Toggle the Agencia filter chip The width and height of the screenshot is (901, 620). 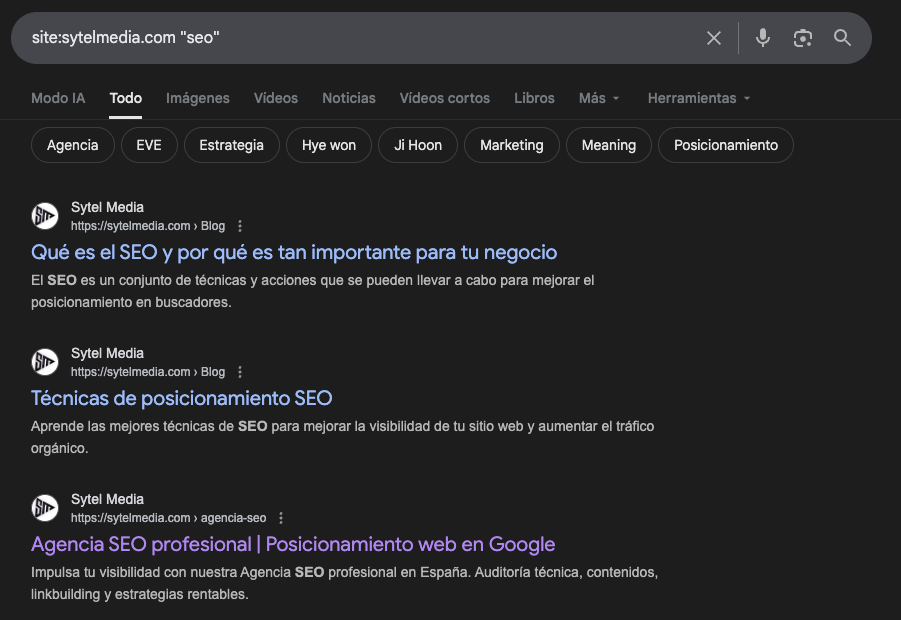click(71, 144)
